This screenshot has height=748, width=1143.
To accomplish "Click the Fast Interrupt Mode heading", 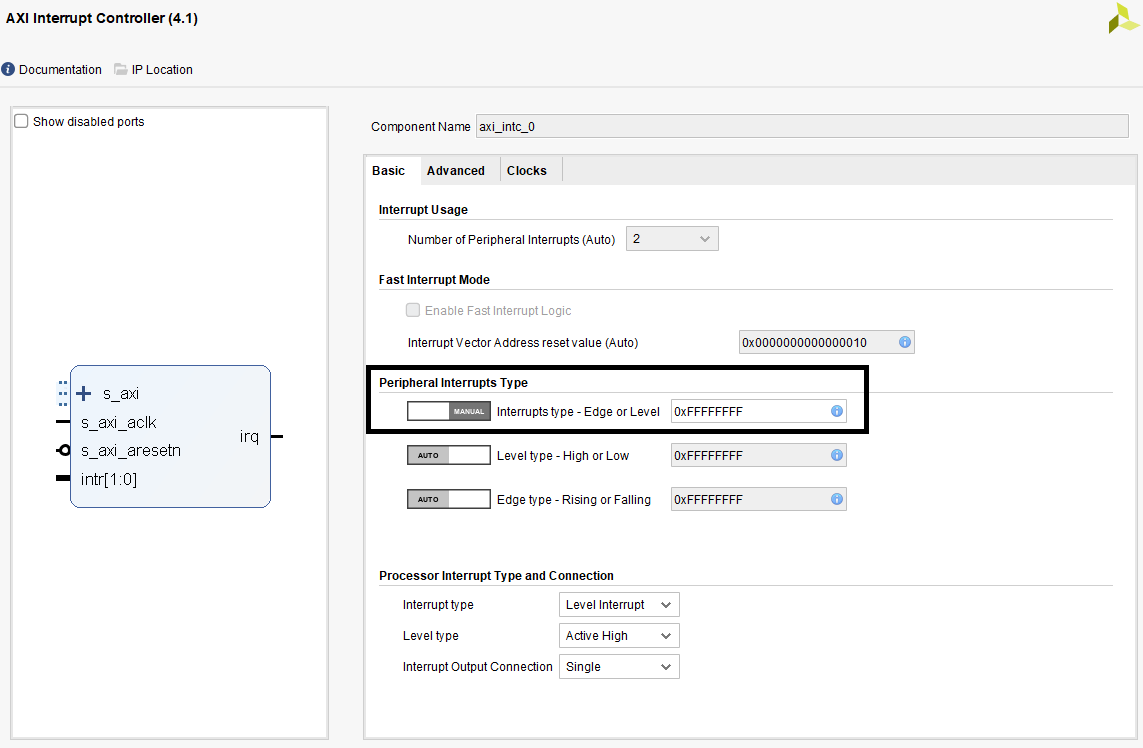I will 434,280.
